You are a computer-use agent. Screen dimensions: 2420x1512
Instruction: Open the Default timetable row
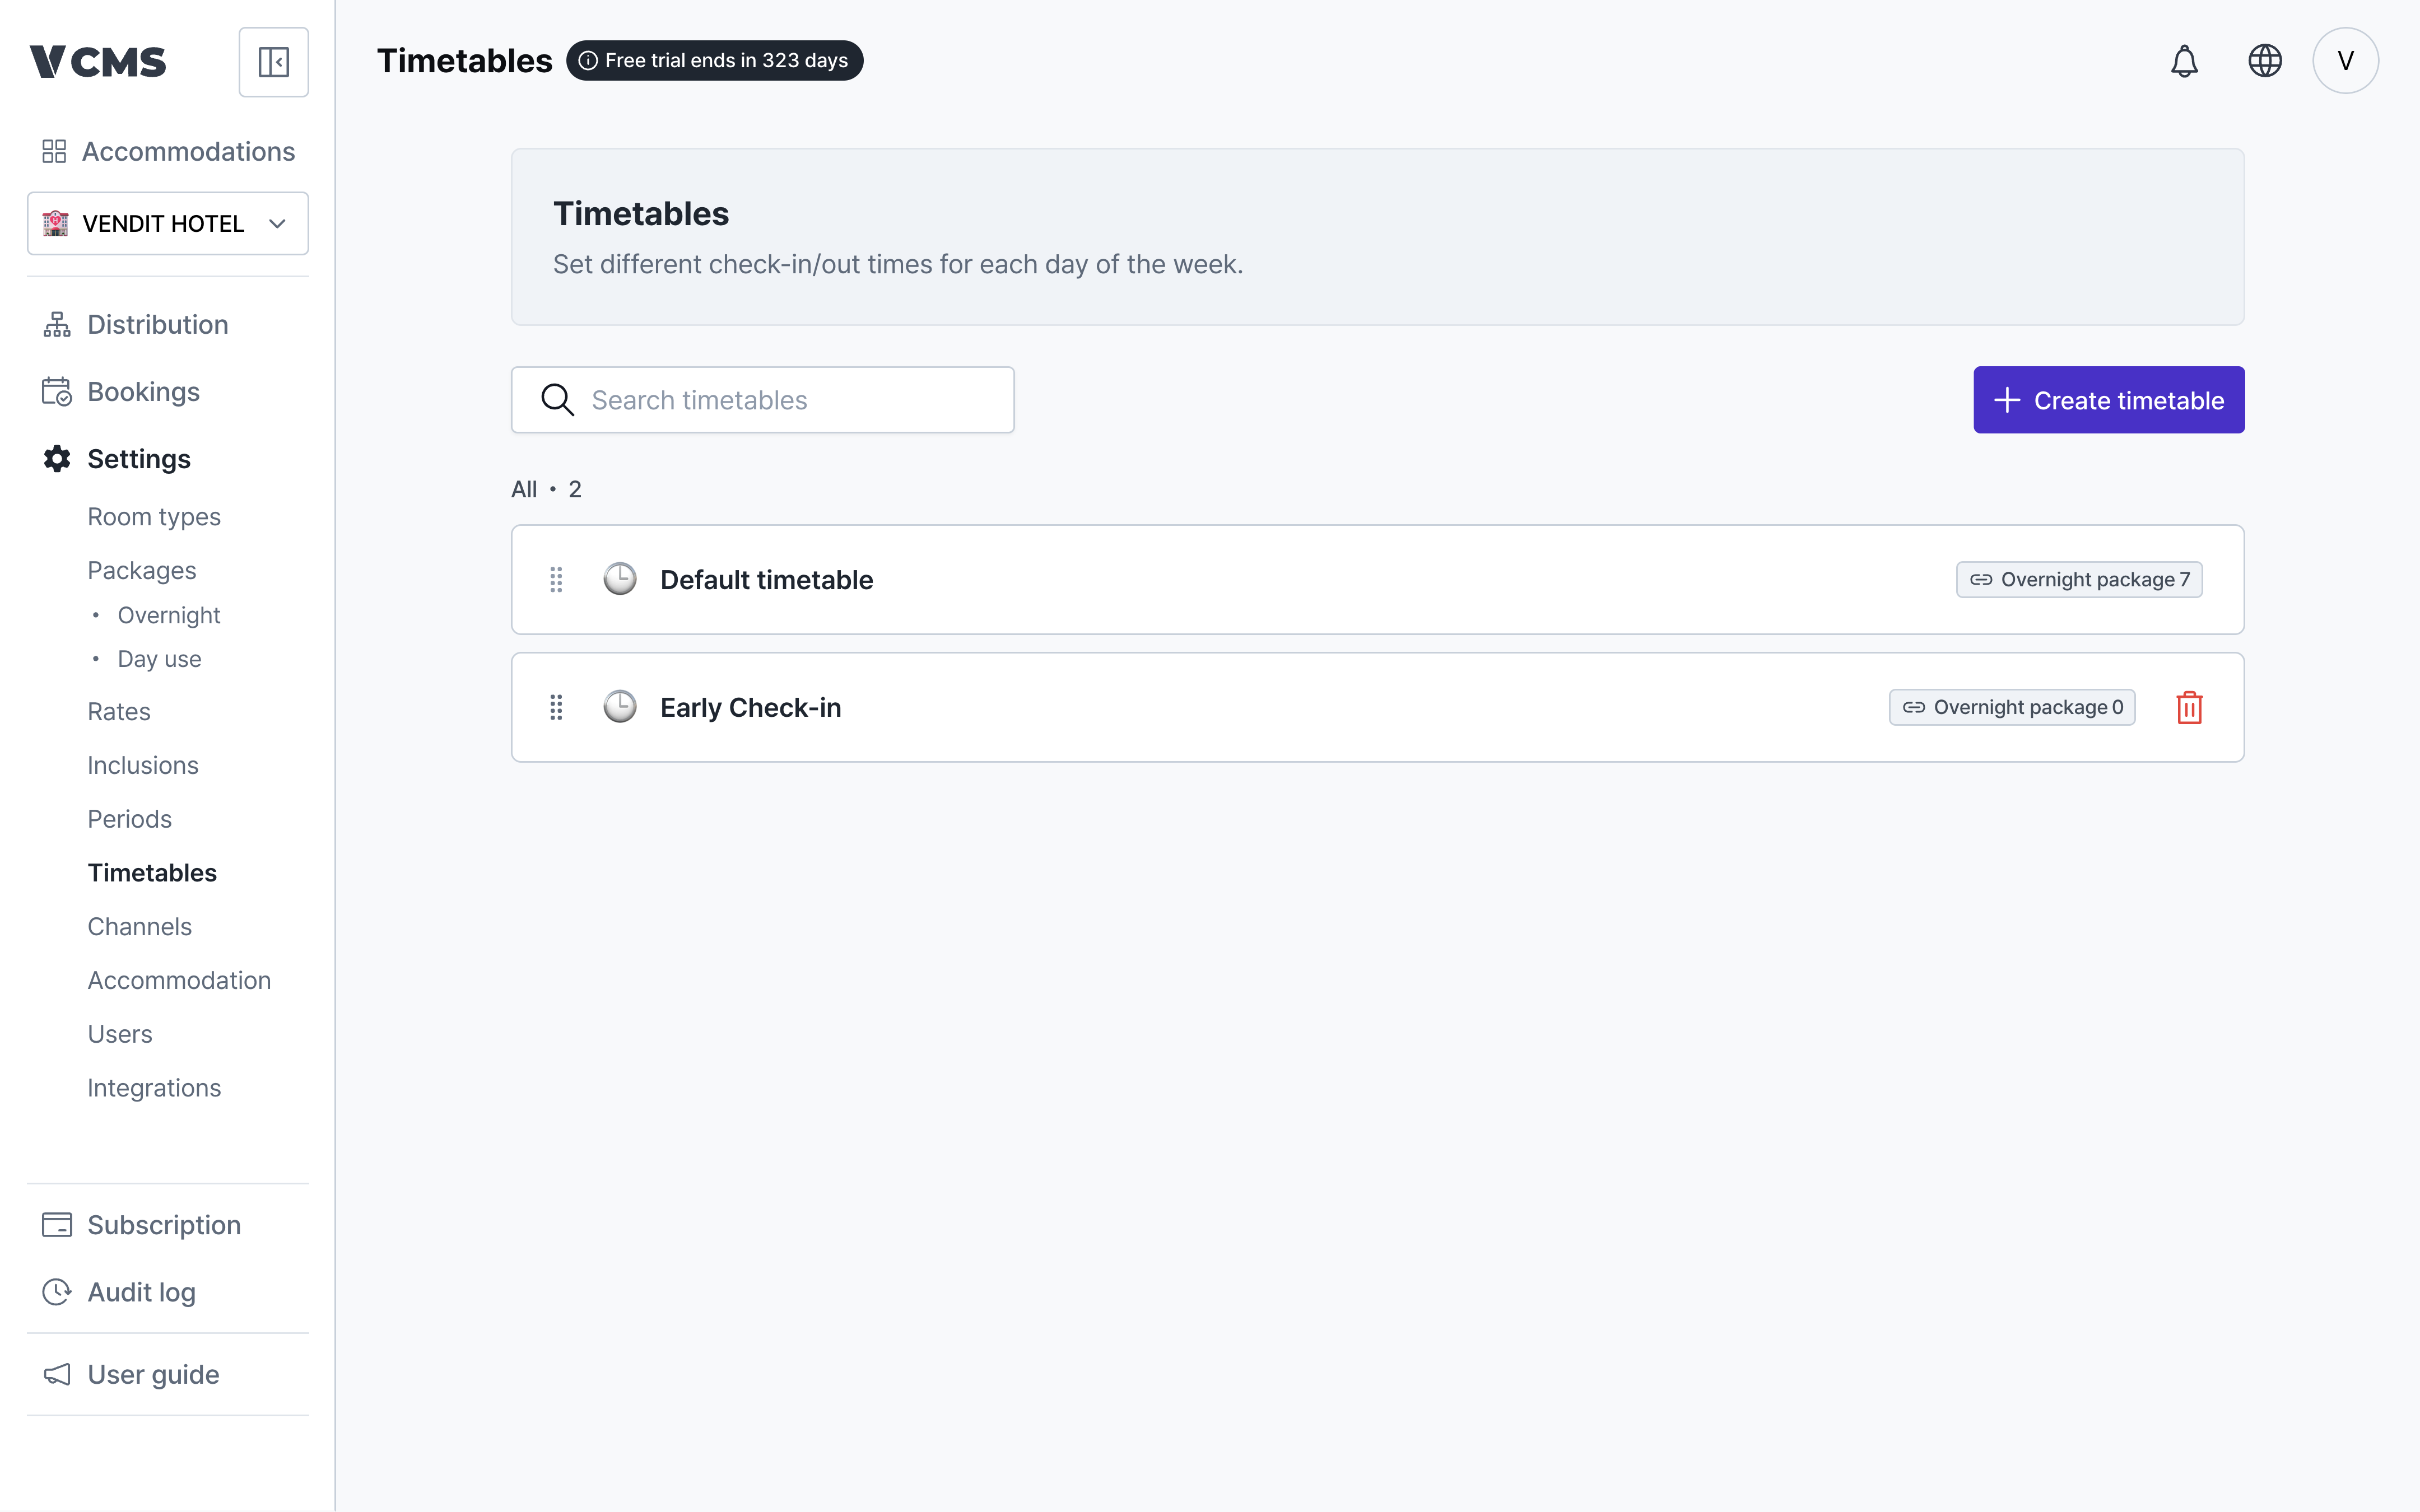tap(1377, 580)
